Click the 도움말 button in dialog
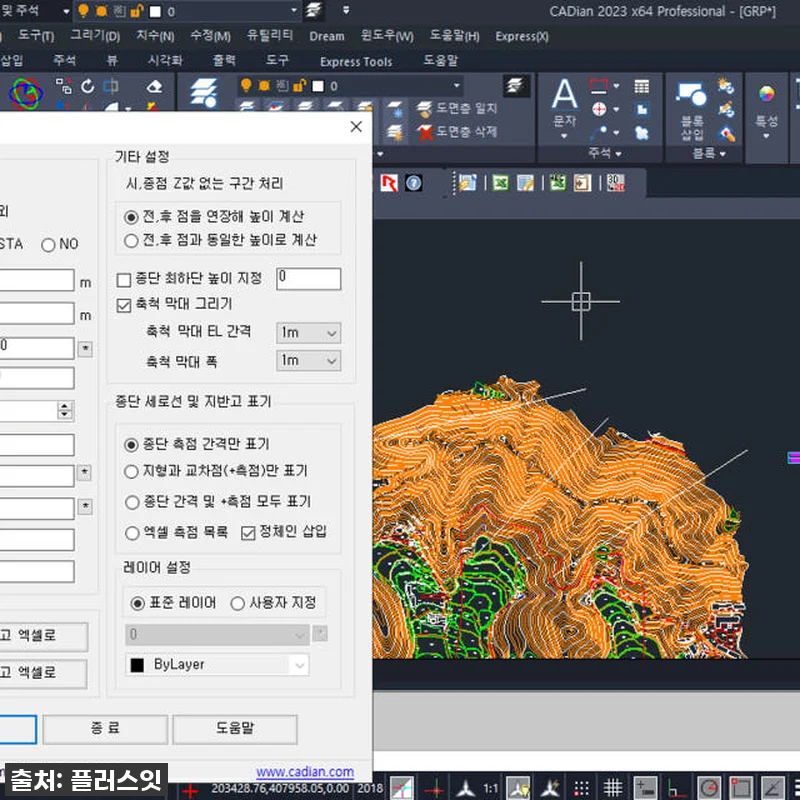 coord(235,729)
